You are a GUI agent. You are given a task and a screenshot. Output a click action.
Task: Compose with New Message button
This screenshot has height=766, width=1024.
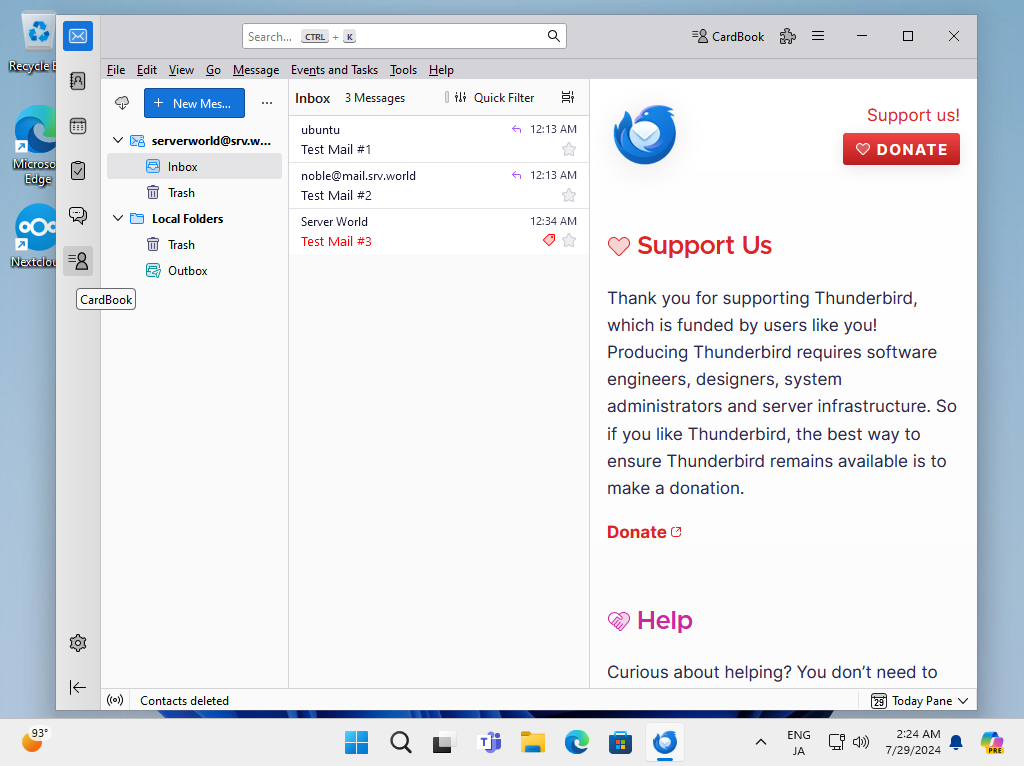click(194, 103)
